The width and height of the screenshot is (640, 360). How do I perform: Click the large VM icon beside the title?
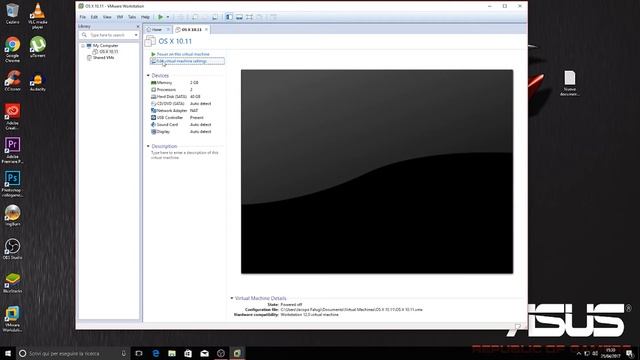(150, 41)
